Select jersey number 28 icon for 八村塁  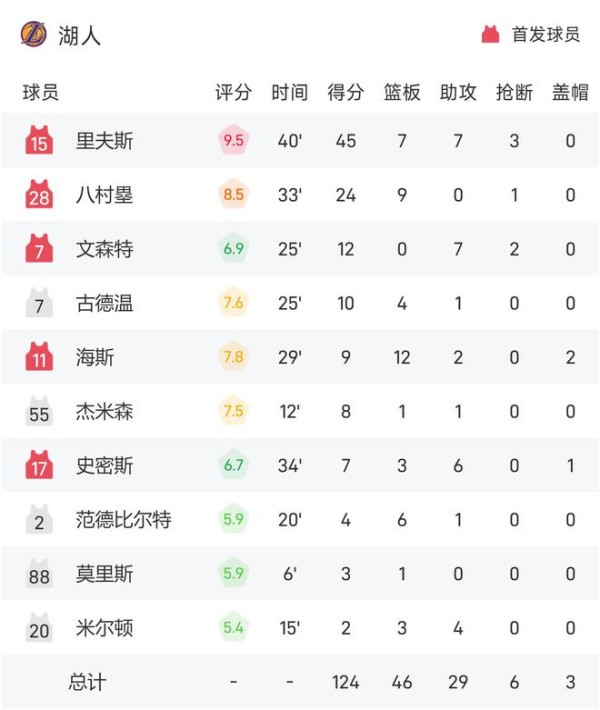(x=39, y=194)
